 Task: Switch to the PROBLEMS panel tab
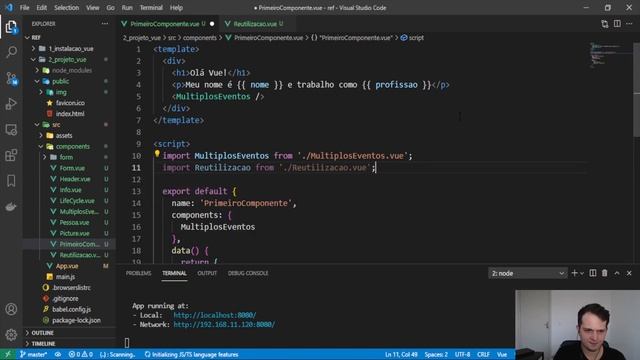point(138,273)
